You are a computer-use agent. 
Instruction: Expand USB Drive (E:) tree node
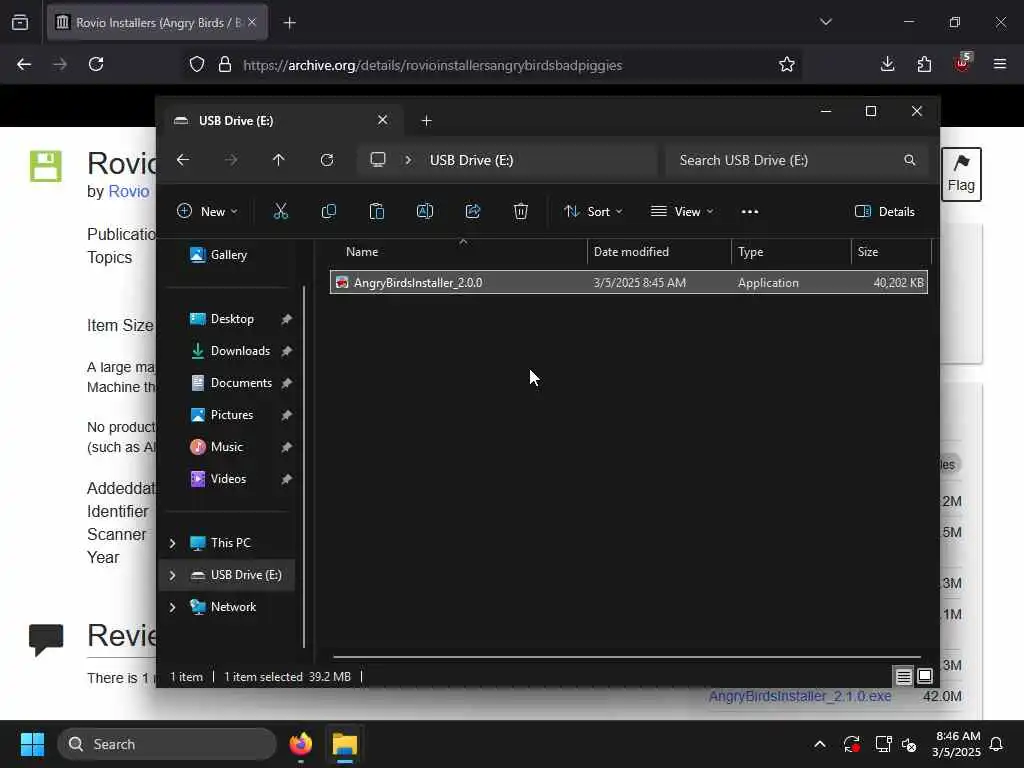(x=172, y=575)
